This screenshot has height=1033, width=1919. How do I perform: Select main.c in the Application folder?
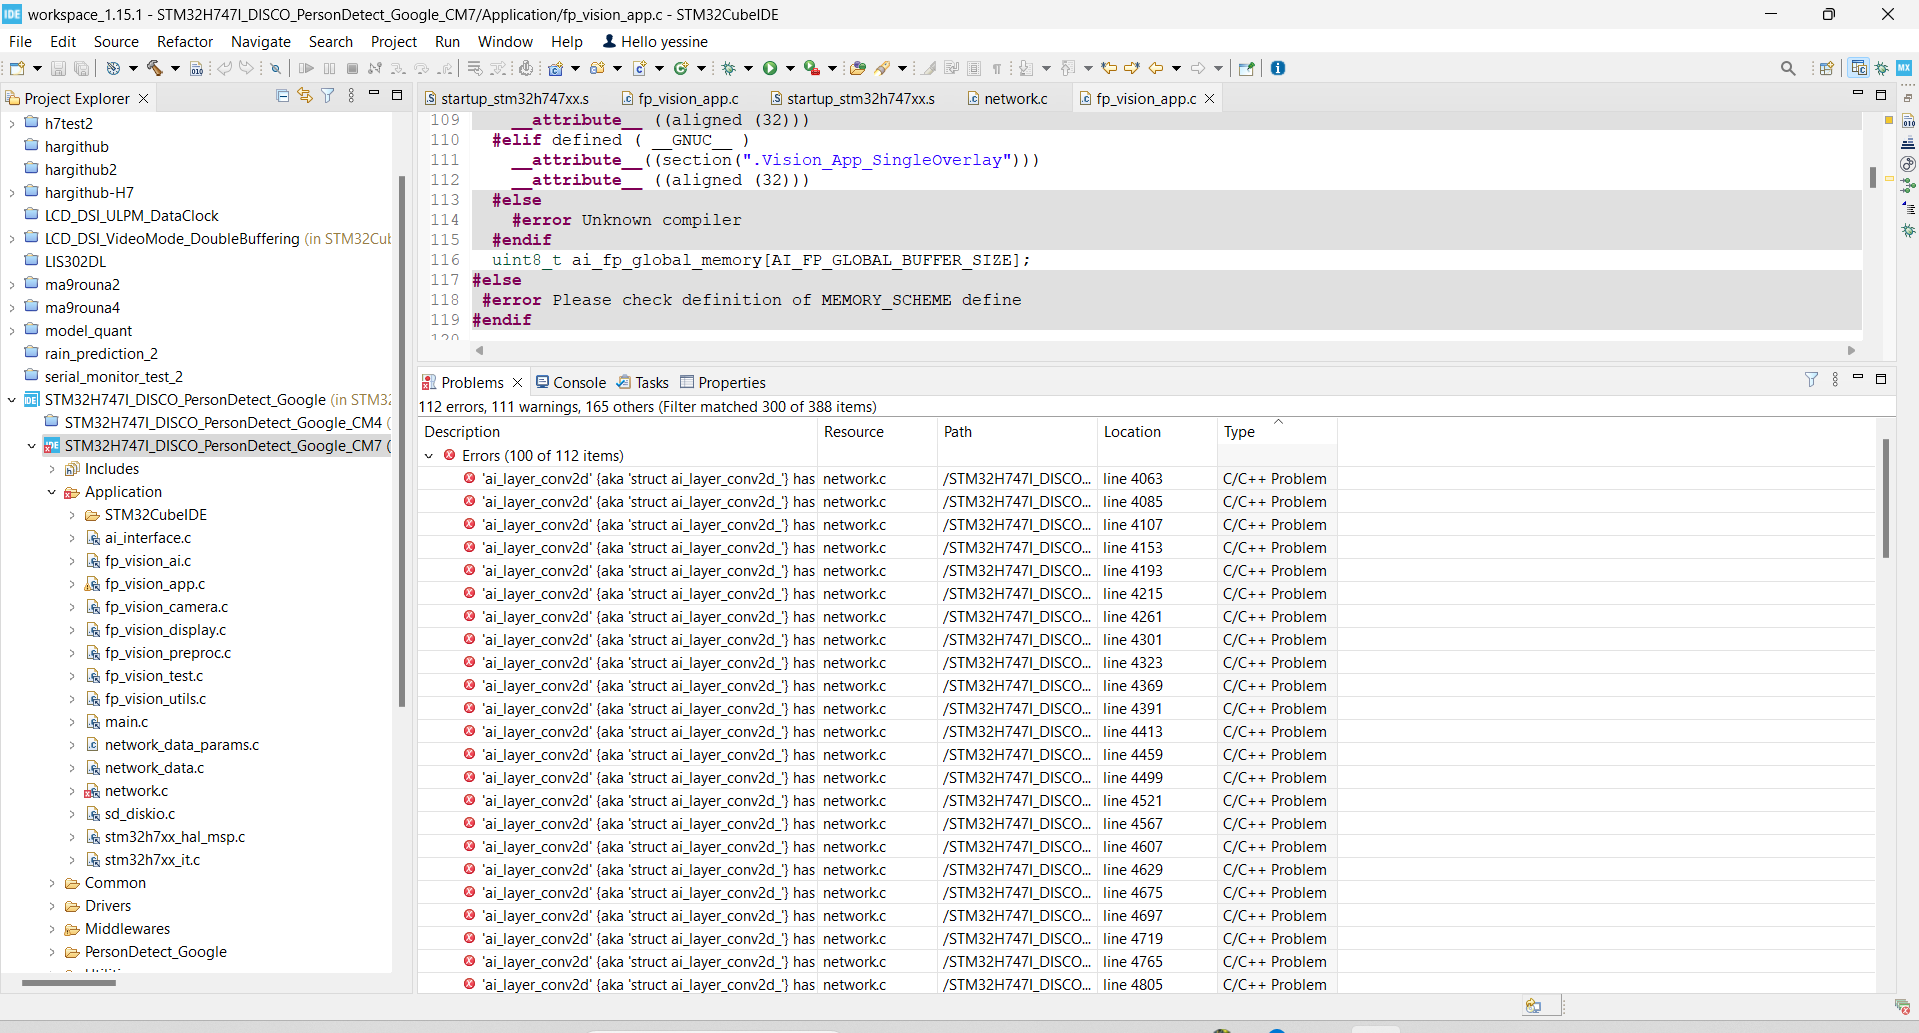pos(126,722)
